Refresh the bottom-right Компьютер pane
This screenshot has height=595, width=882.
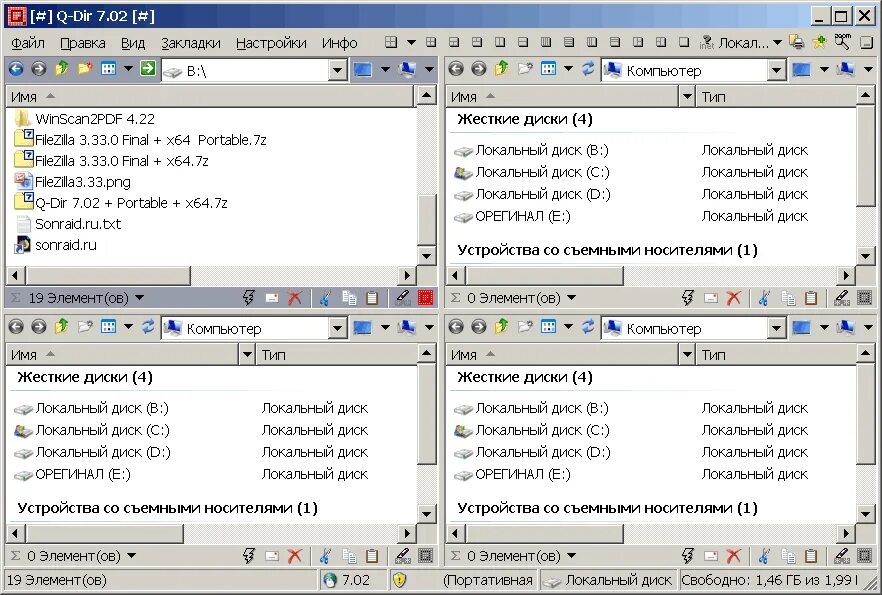[x=588, y=327]
